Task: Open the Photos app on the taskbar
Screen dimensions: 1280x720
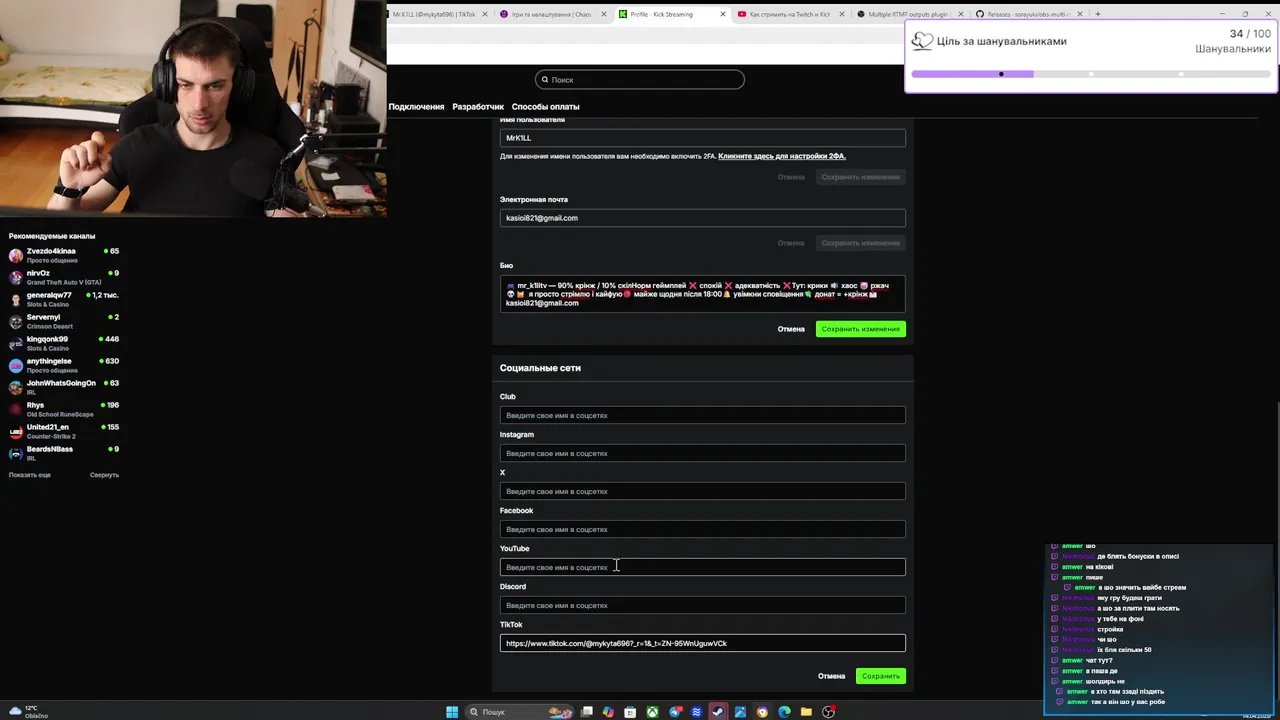Action: (740, 712)
